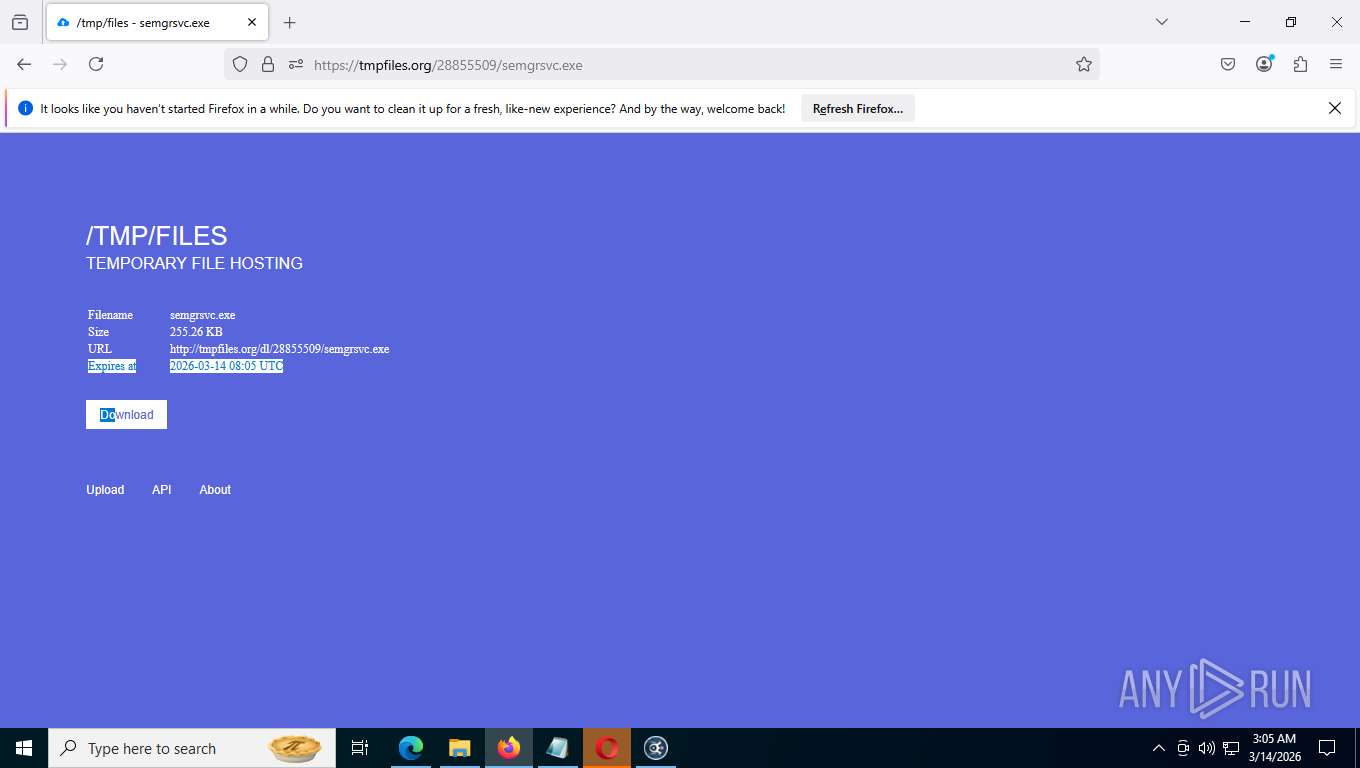Viewport: 1360px width, 768px height.
Task: Show hidden system tray icons
Action: pos(1159,748)
